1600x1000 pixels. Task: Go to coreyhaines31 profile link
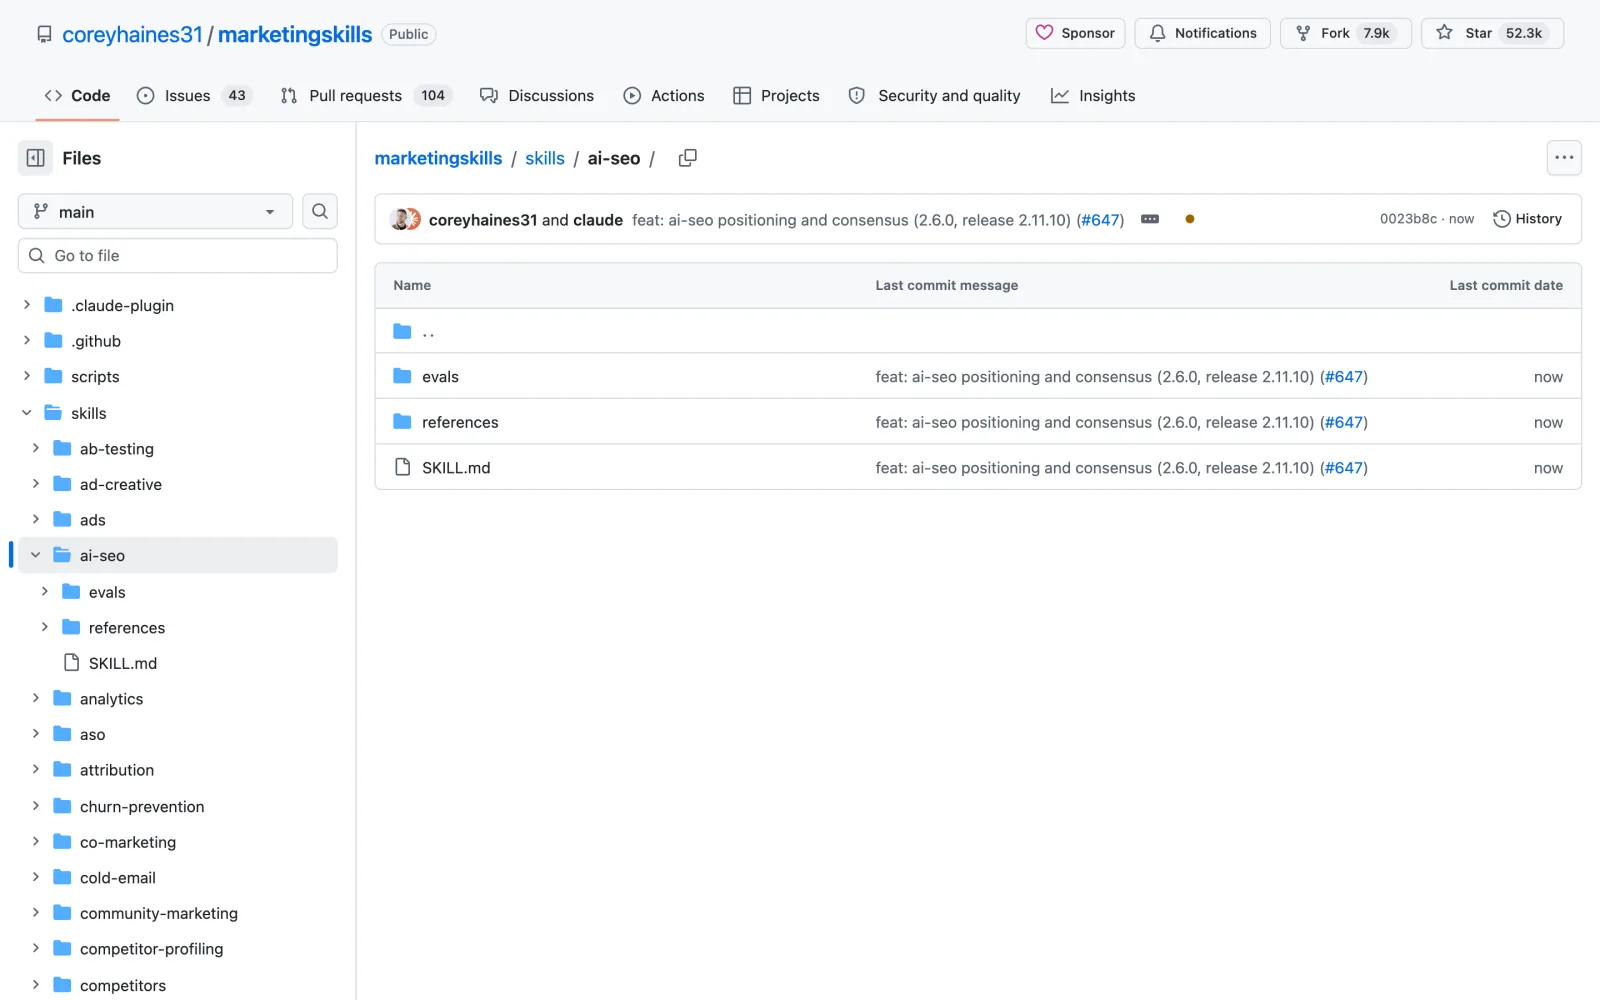132,34
